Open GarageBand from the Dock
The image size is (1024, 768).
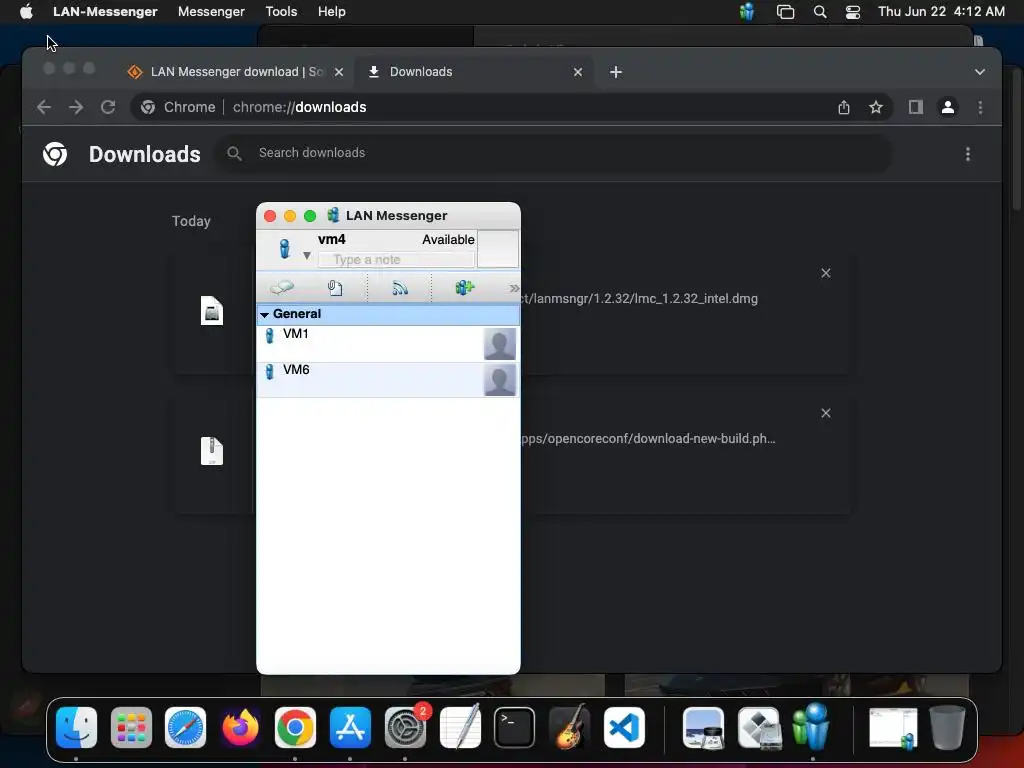click(569, 726)
